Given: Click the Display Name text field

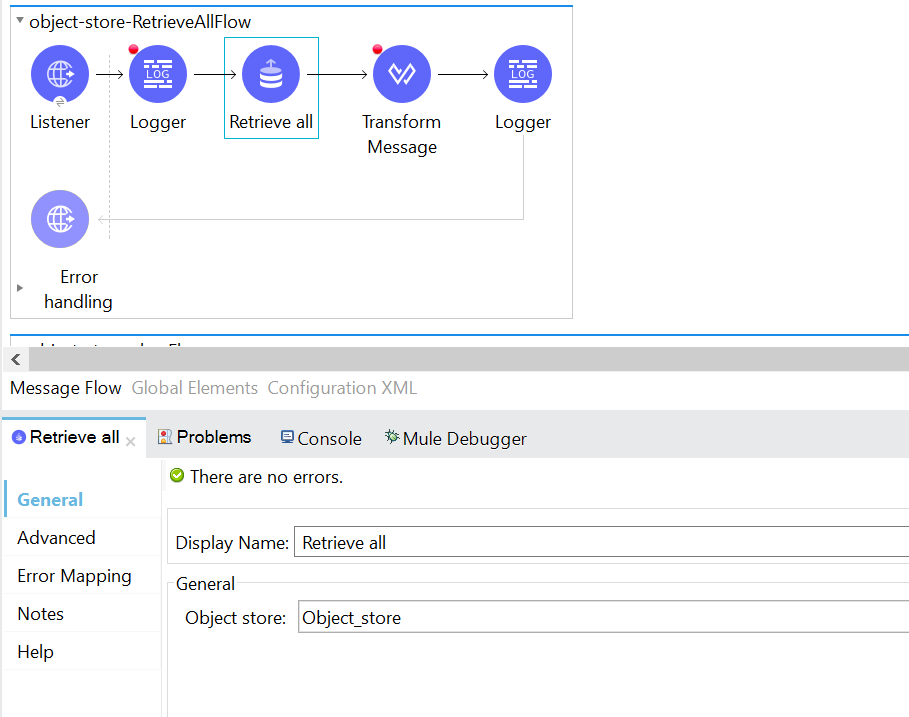Looking at the screenshot, I should 600,543.
